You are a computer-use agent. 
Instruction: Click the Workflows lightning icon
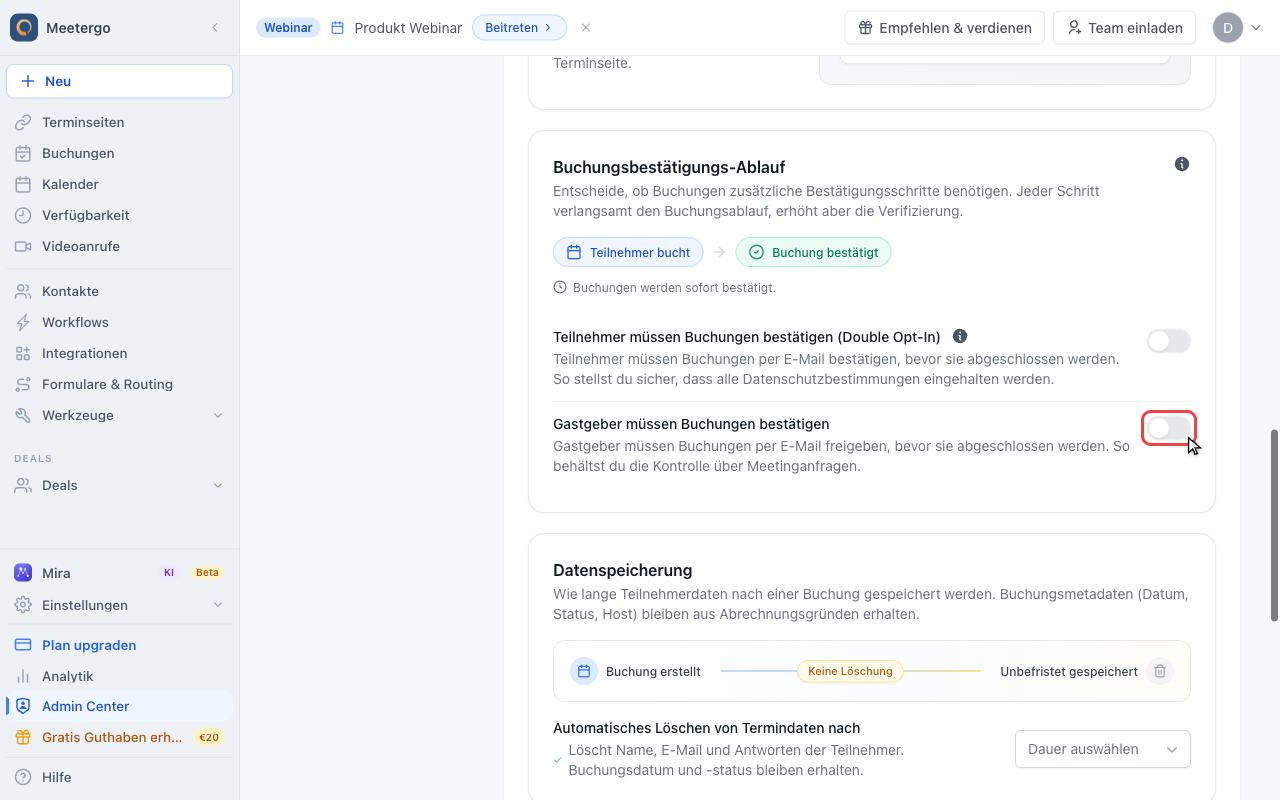[x=23, y=322]
